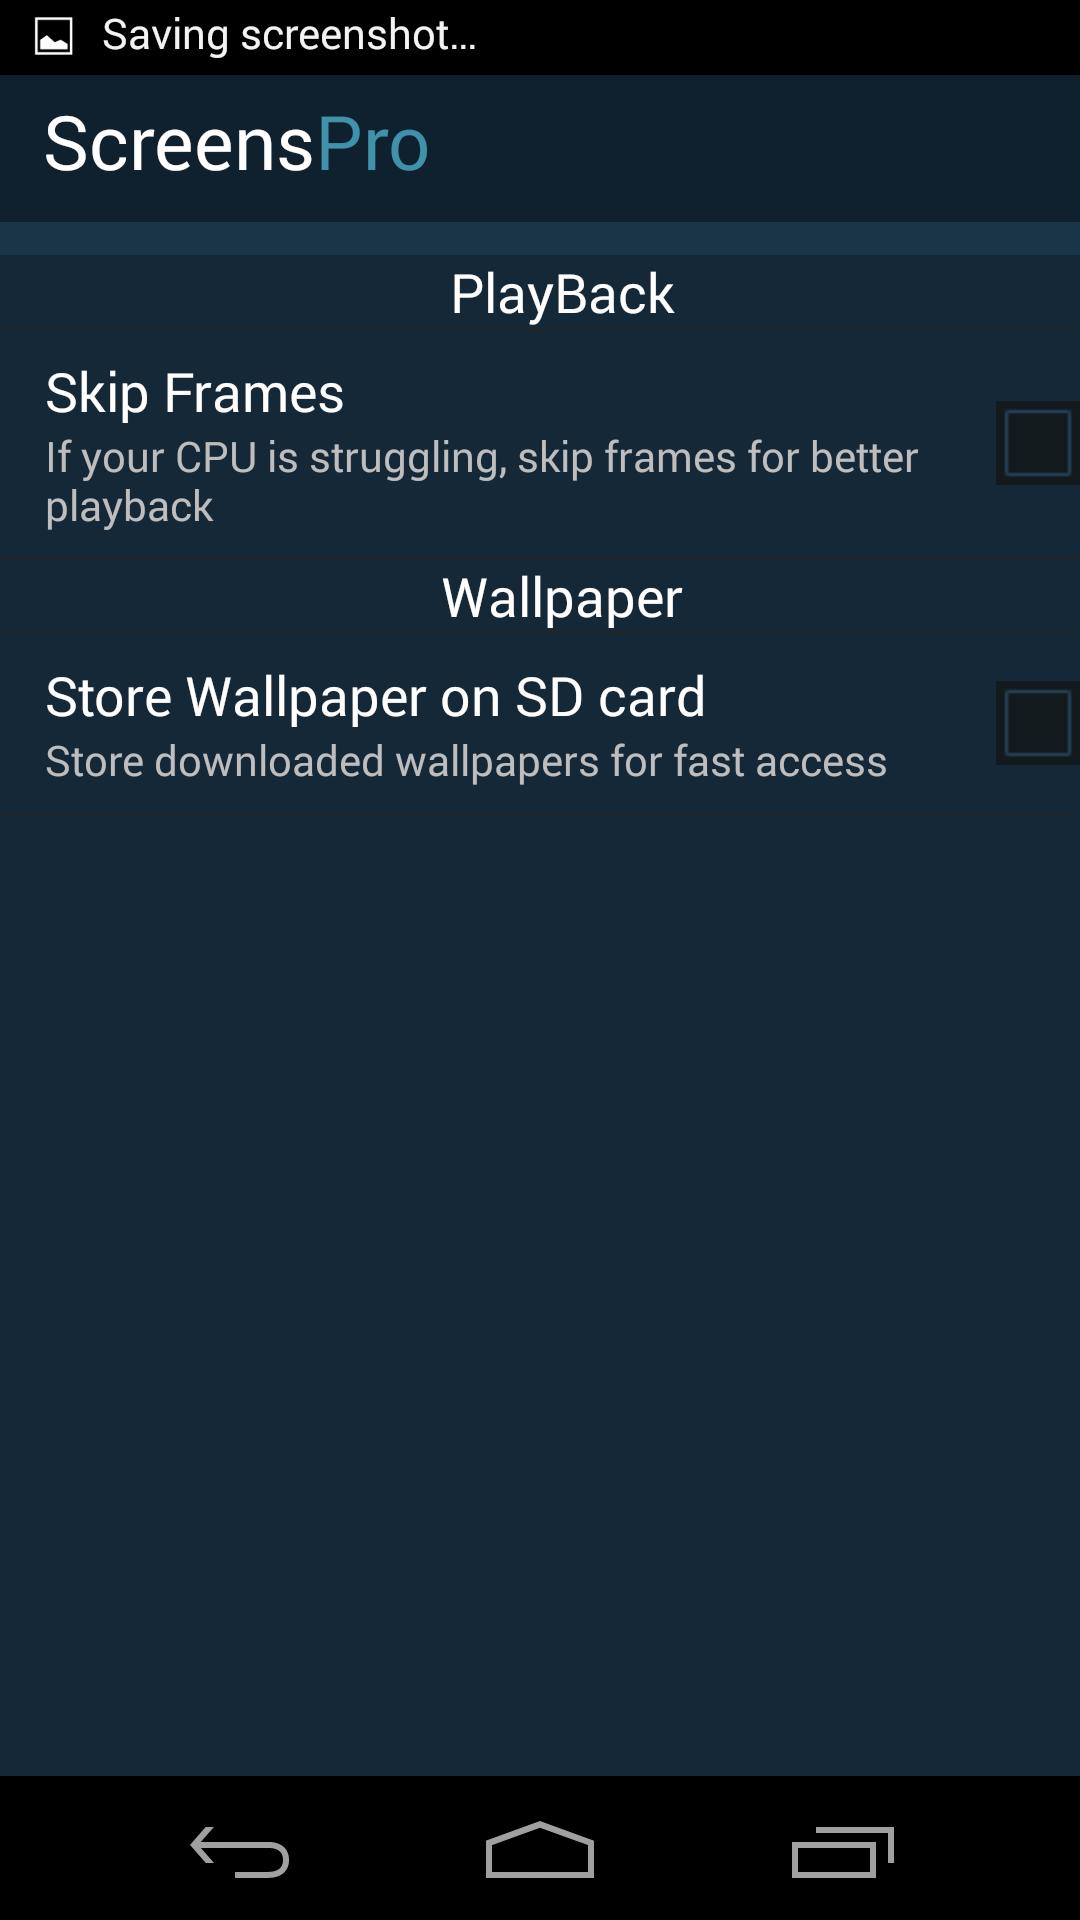Tap the light-blue divider bar under the title

click(540, 238)
